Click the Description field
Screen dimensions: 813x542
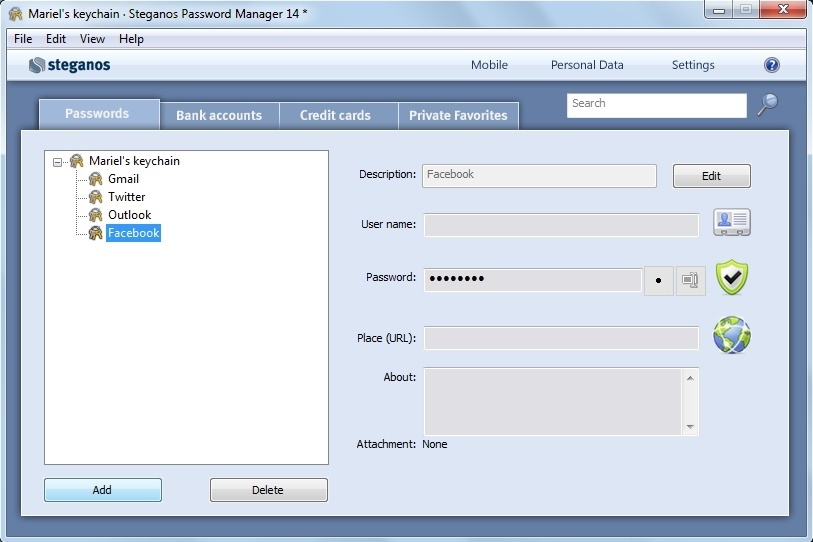539,176
